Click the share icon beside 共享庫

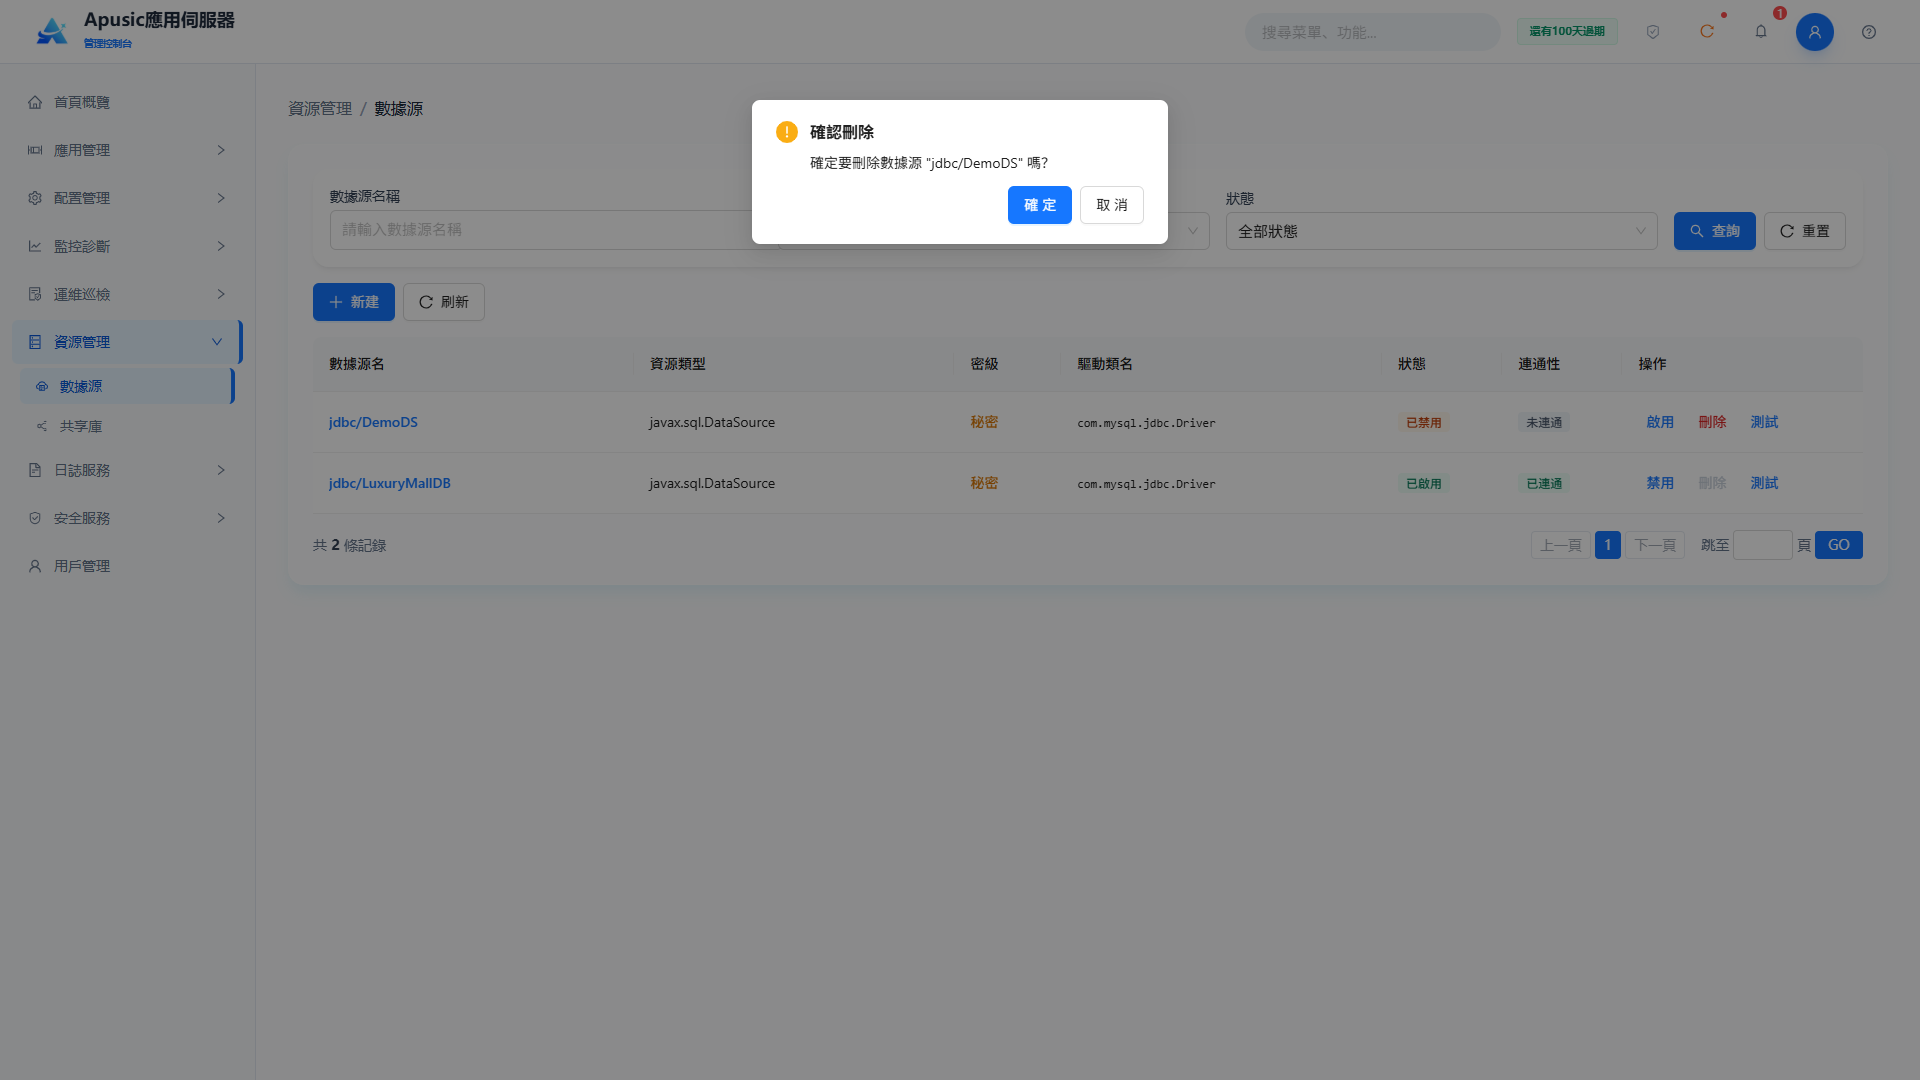coord(42,426)
